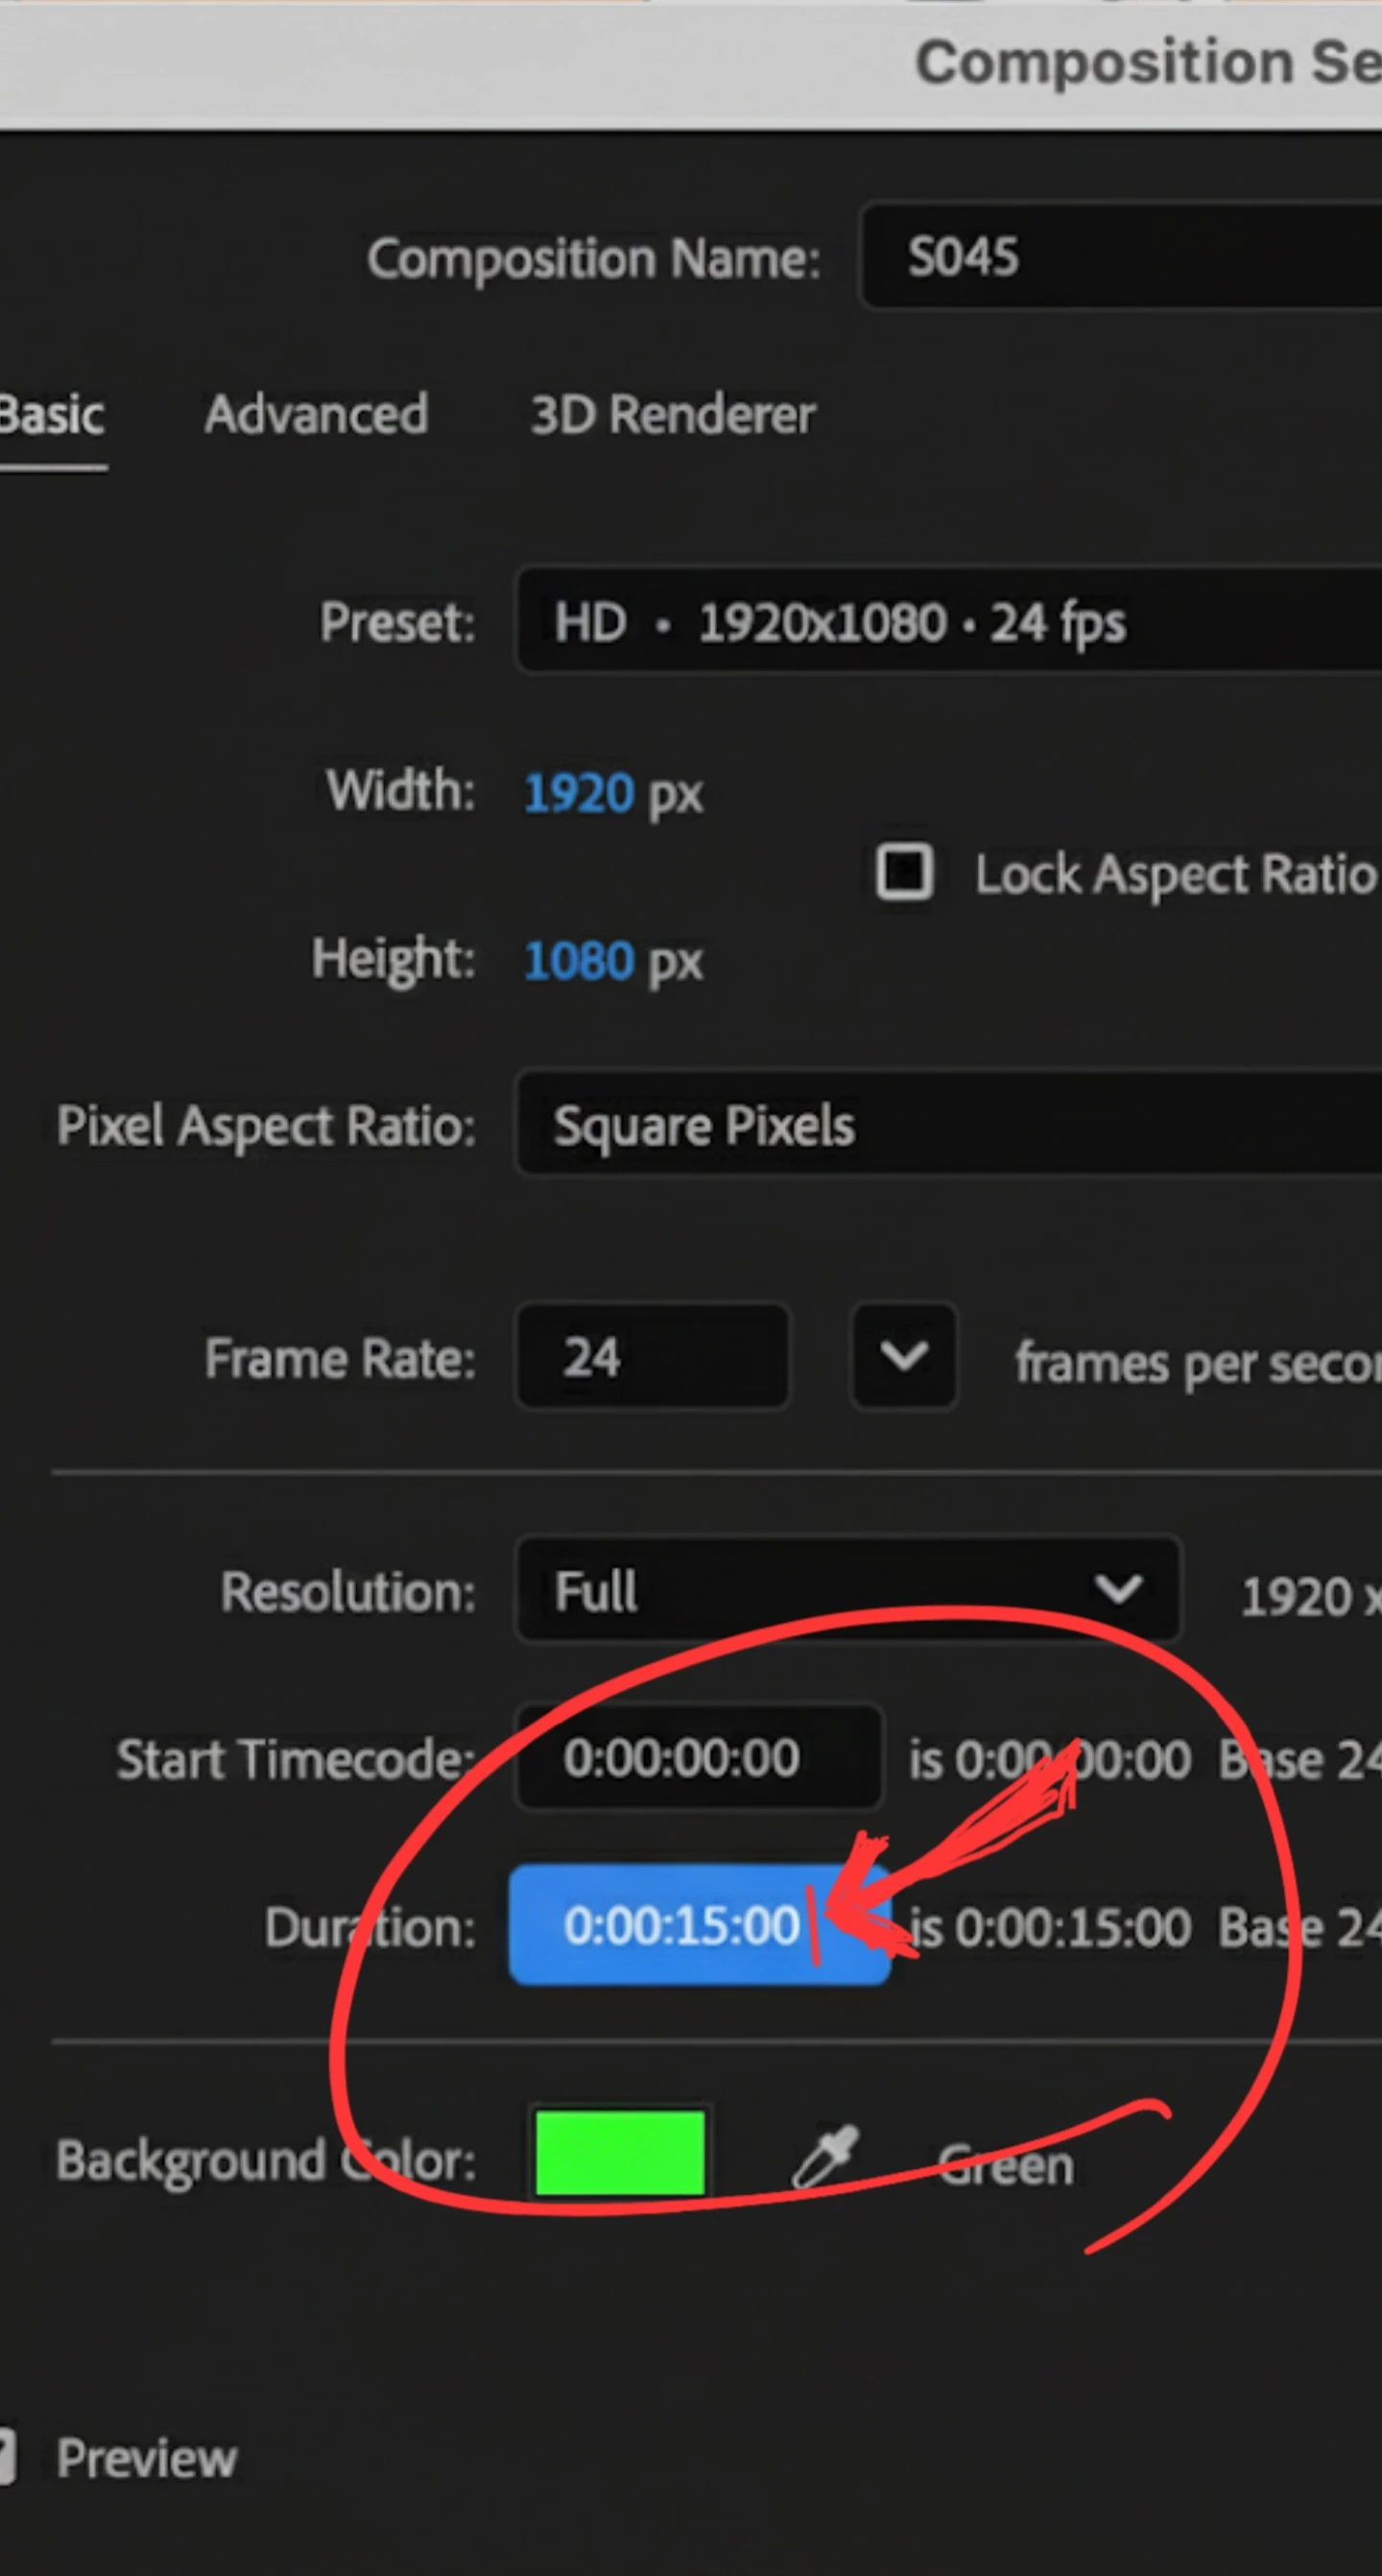Click the Width value 1920
Image resolution: width=1382 pixels, height=2576 pixels.
point(579,794)
